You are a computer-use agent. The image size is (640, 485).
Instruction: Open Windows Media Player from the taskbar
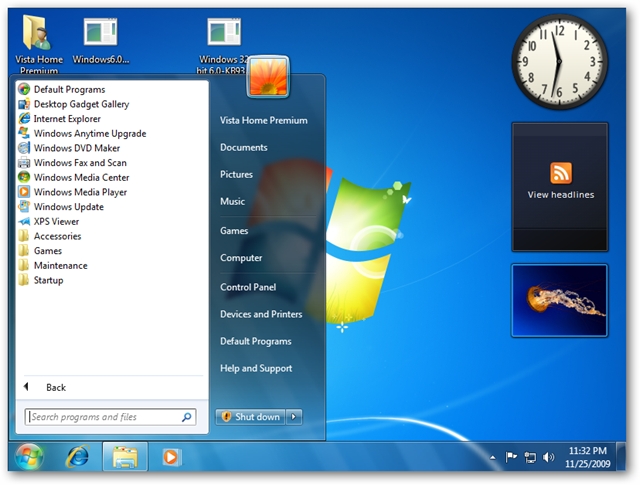point(171,456)
